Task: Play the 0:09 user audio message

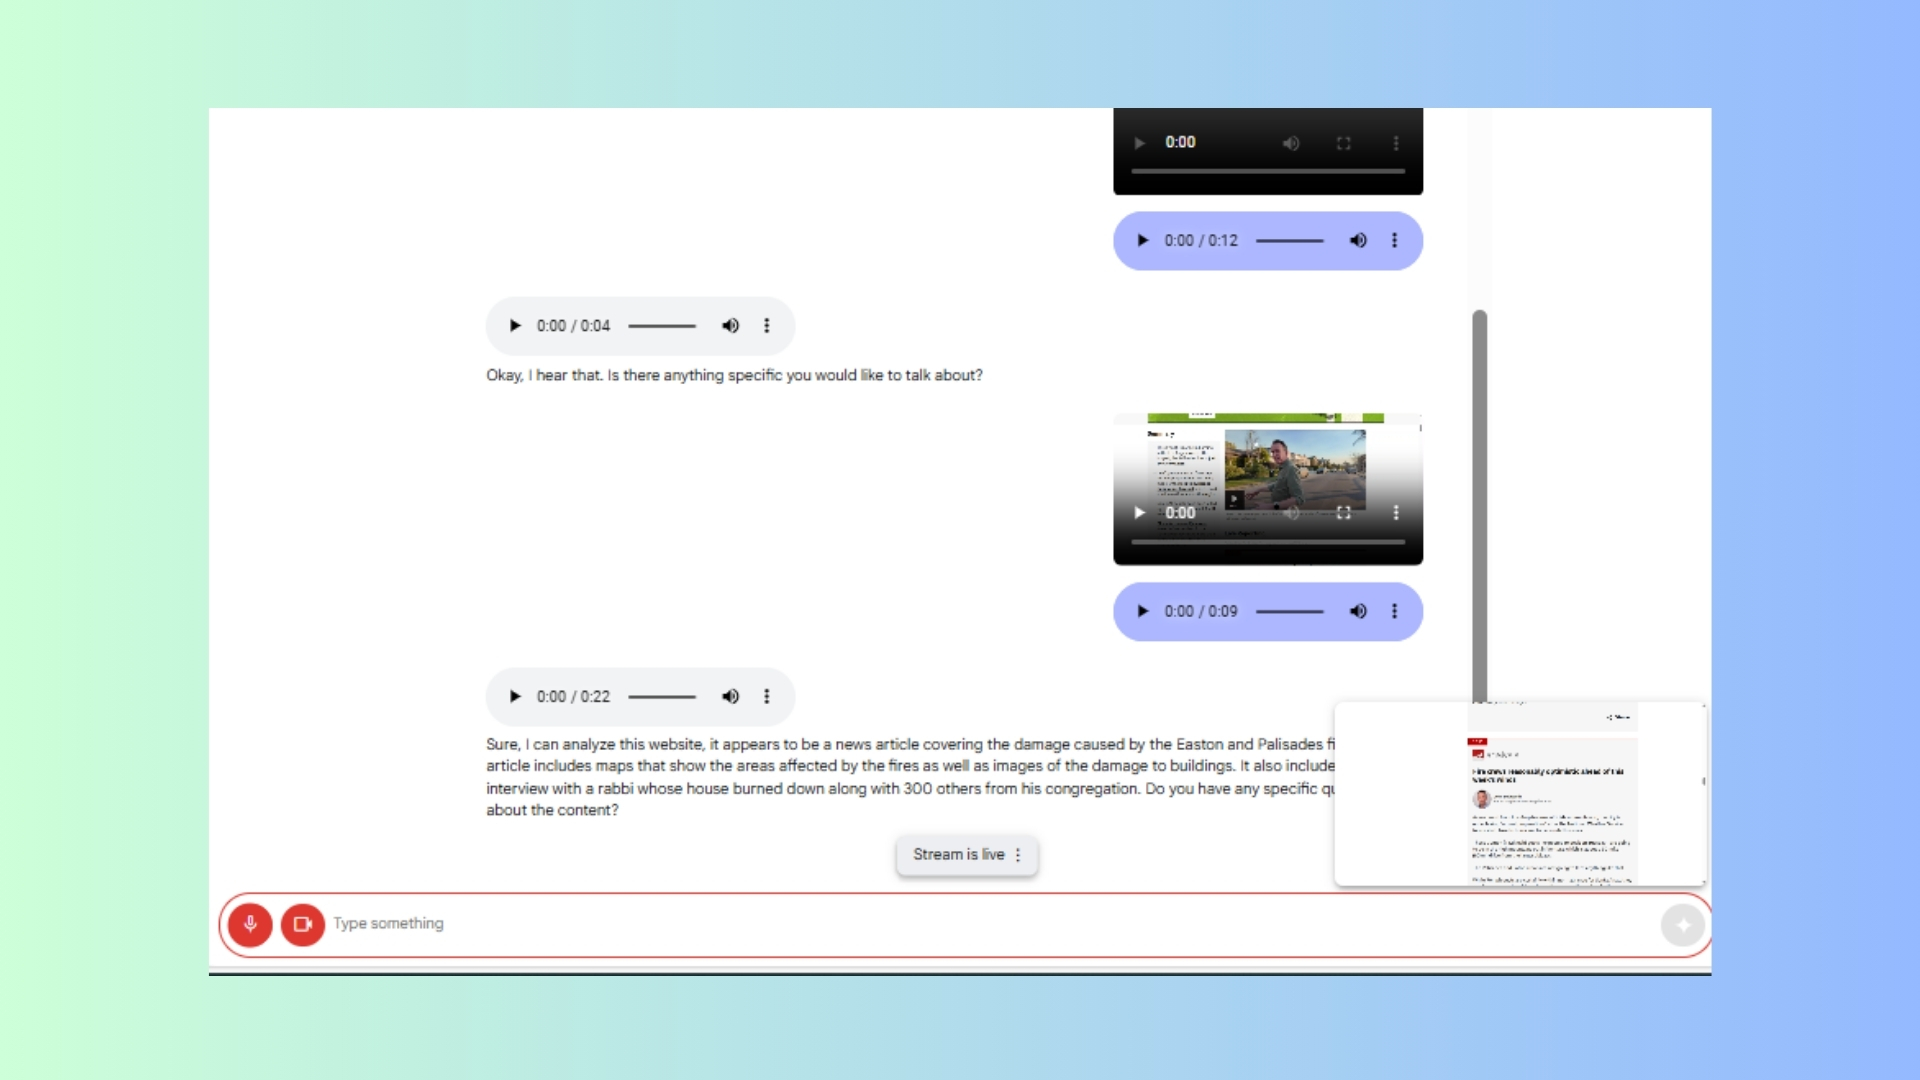Action: coord(1143,612)
